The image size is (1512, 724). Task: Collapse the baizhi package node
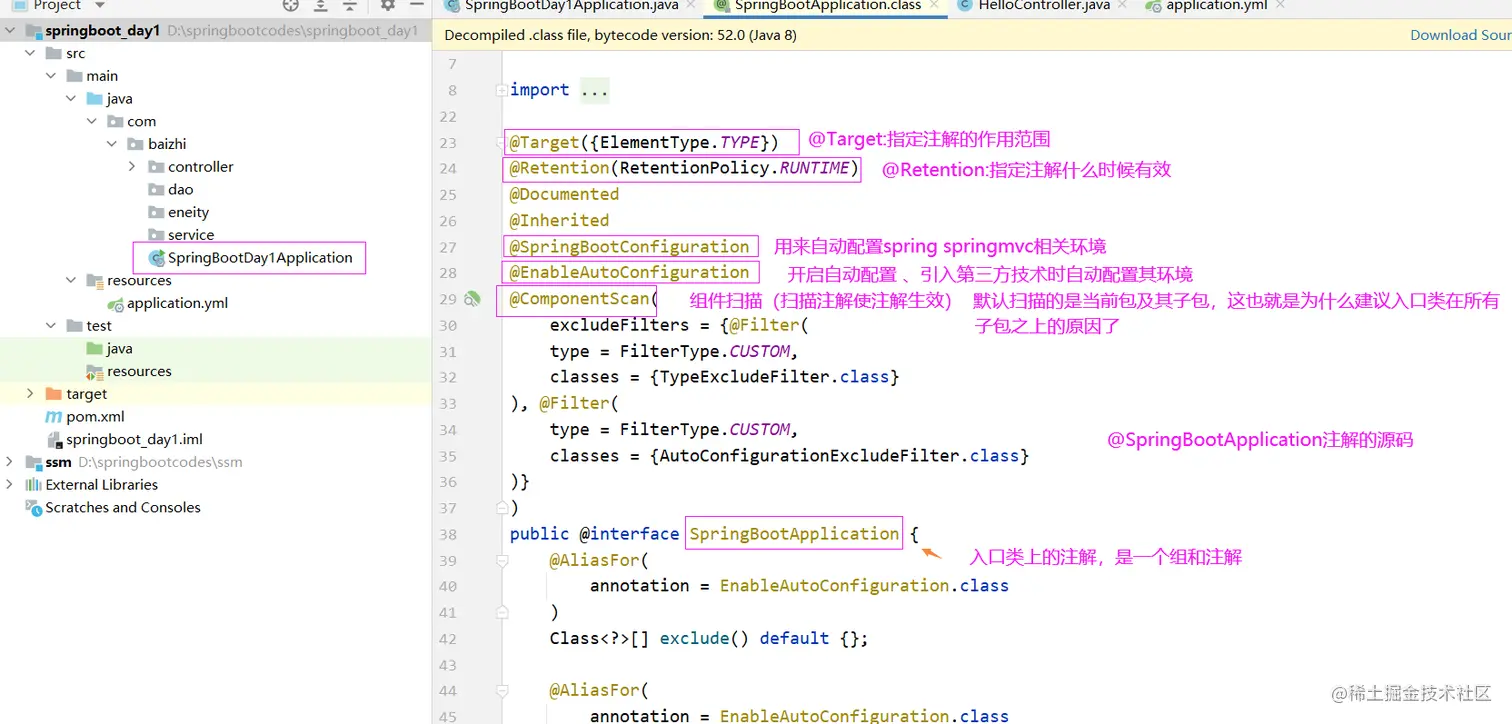[112, 144]
